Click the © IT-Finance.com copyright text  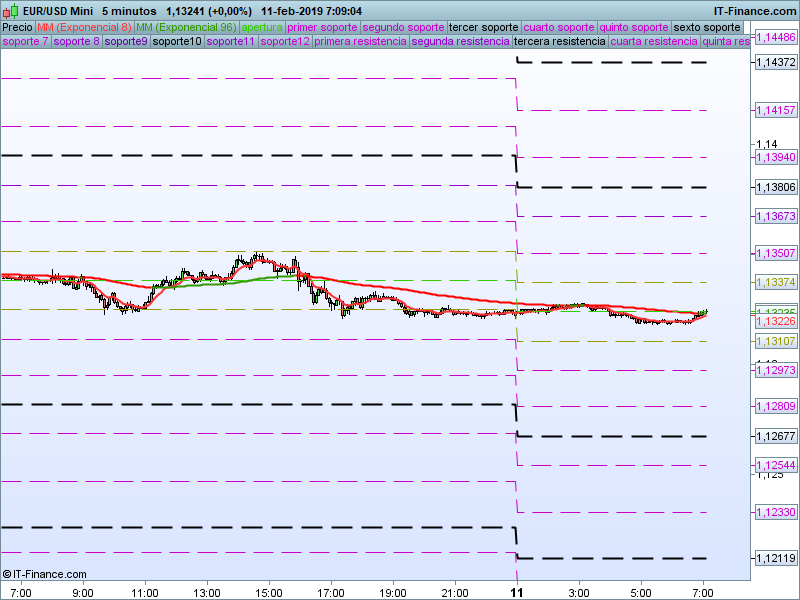(45, 574)
